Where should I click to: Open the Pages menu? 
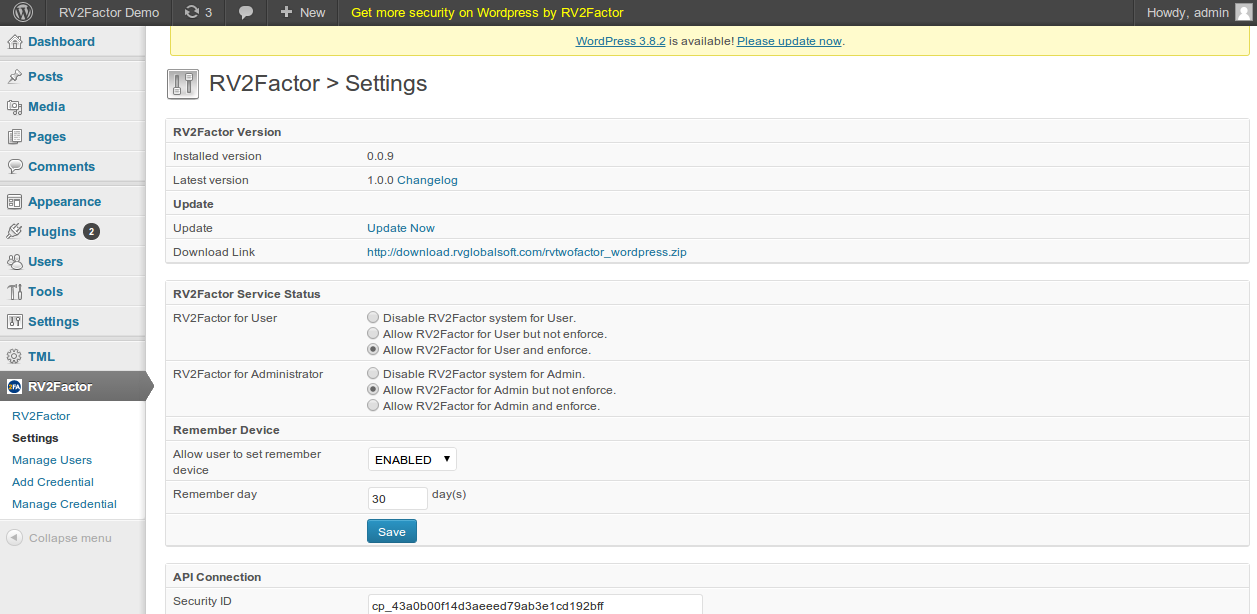coord(47,137)
